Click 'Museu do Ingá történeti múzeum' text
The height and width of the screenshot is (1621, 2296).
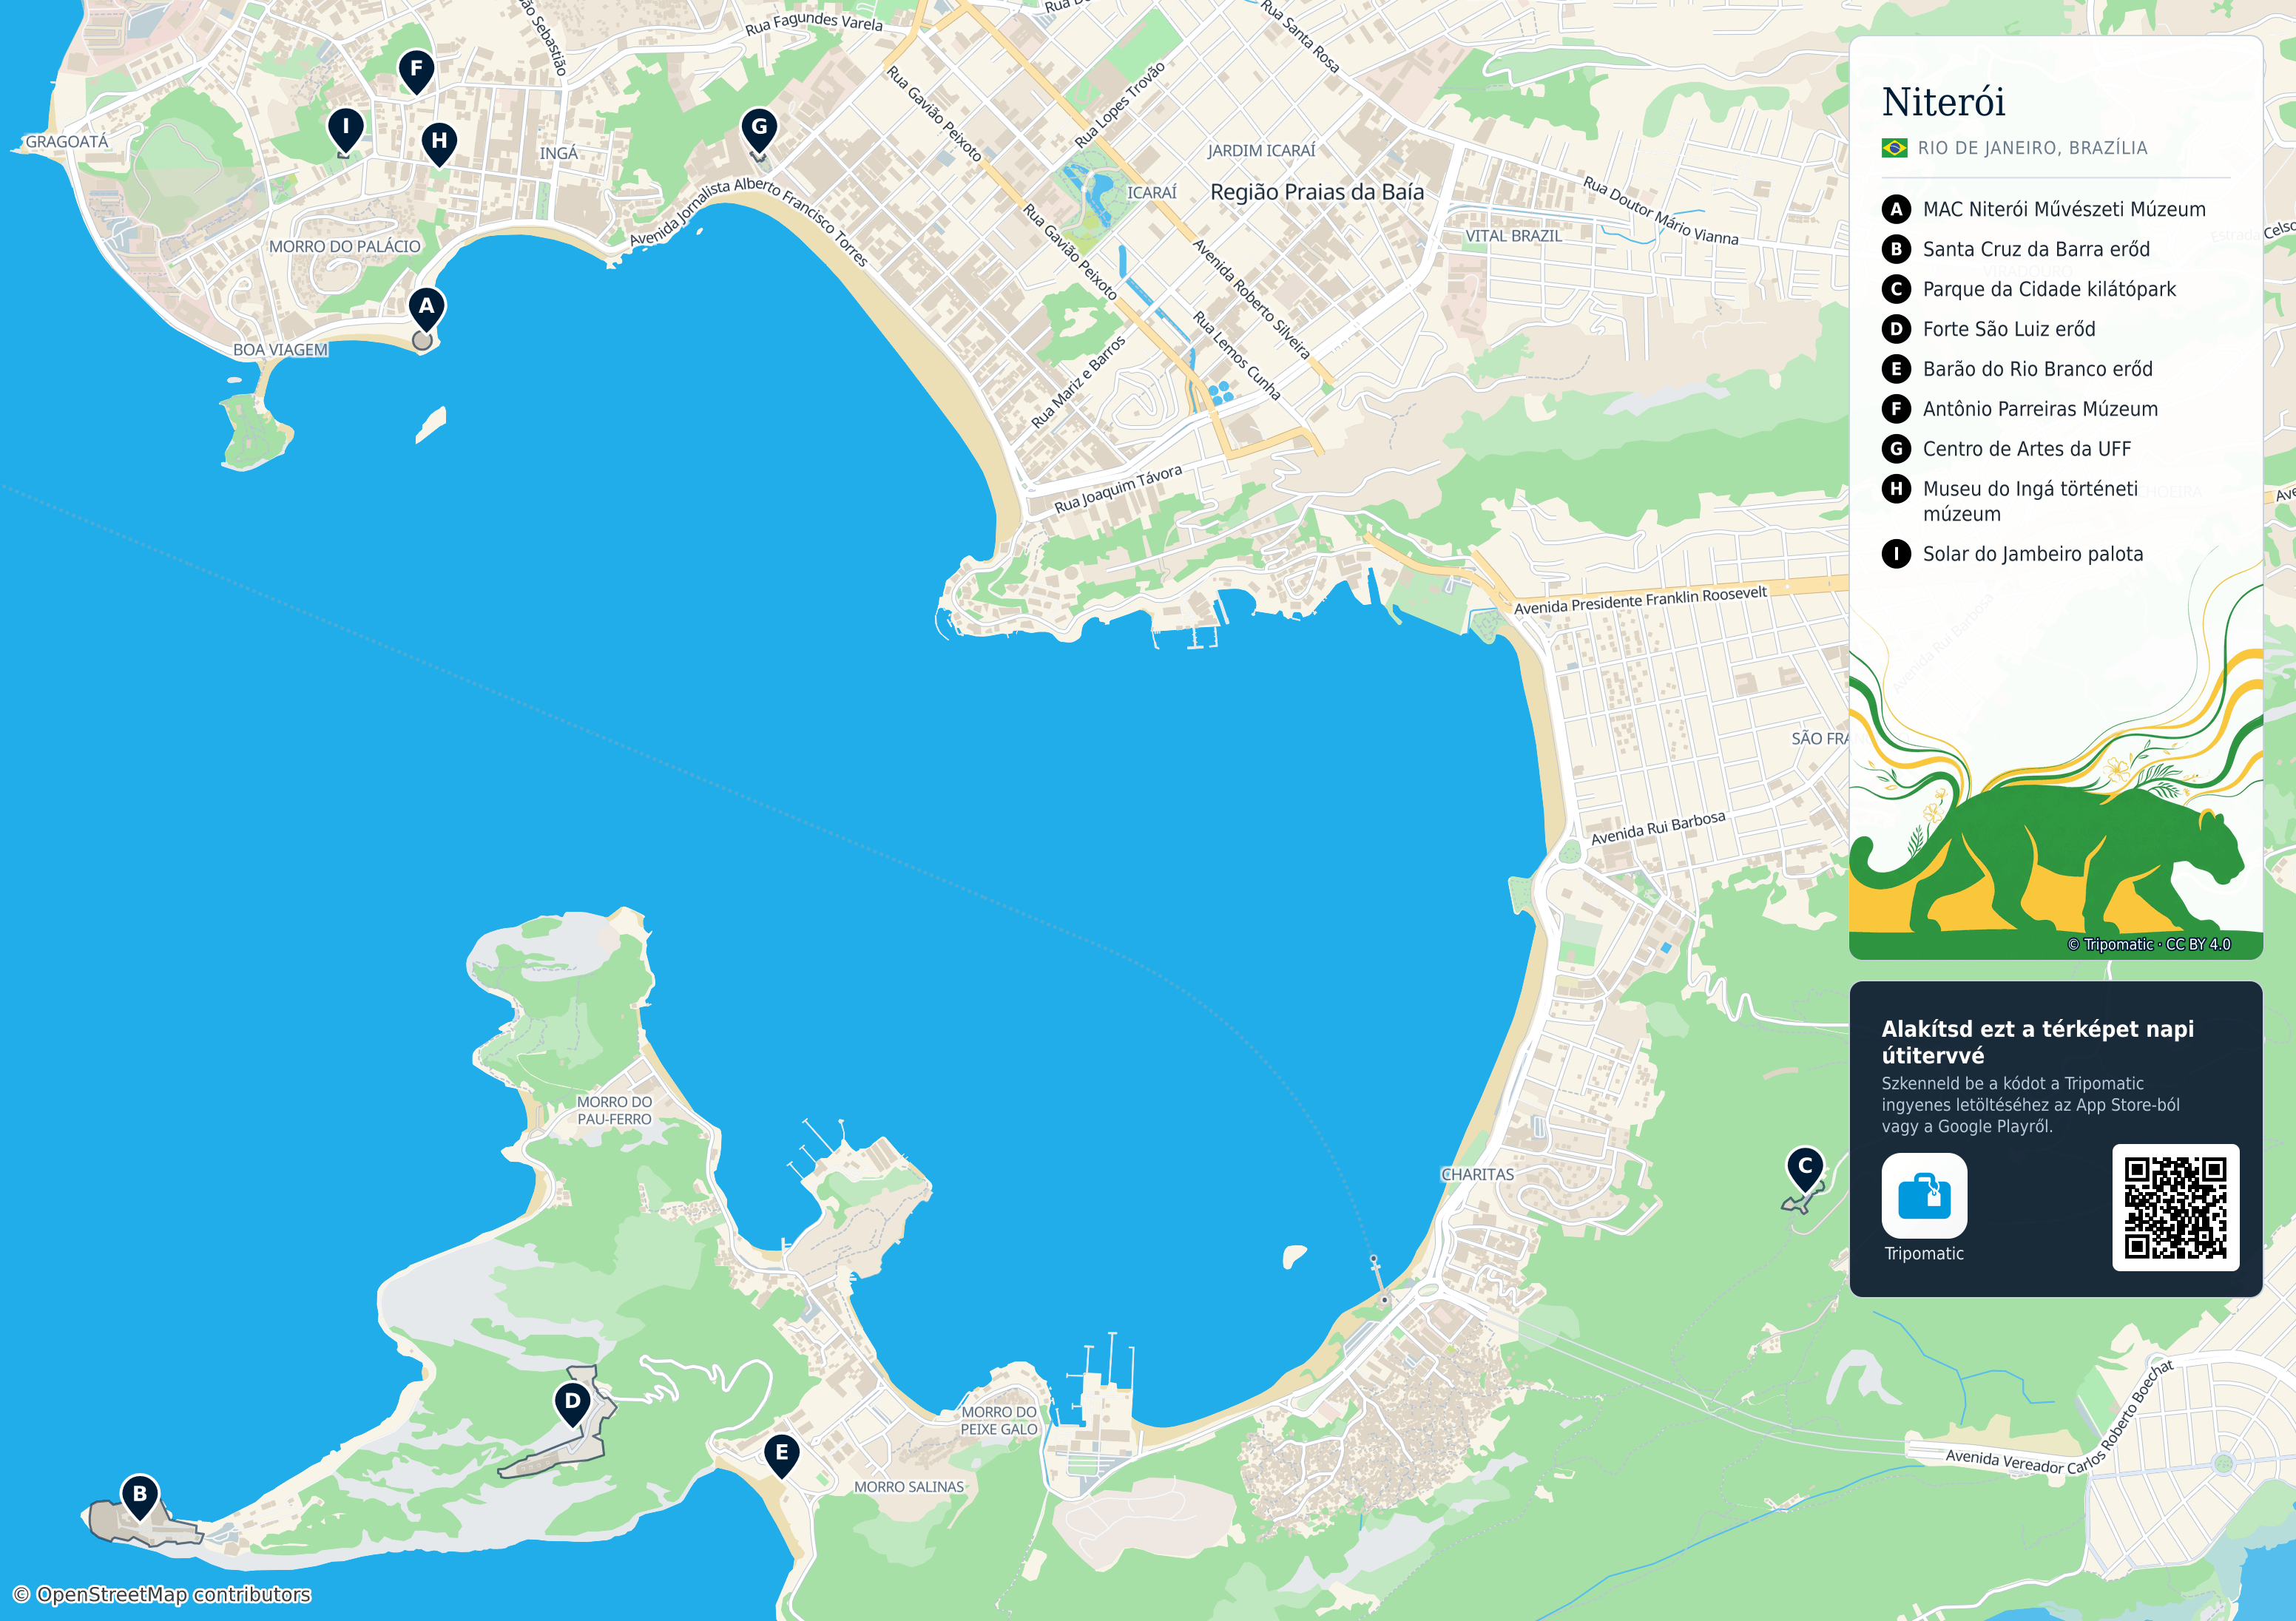pyautogui.click(x=2030, y=501)
